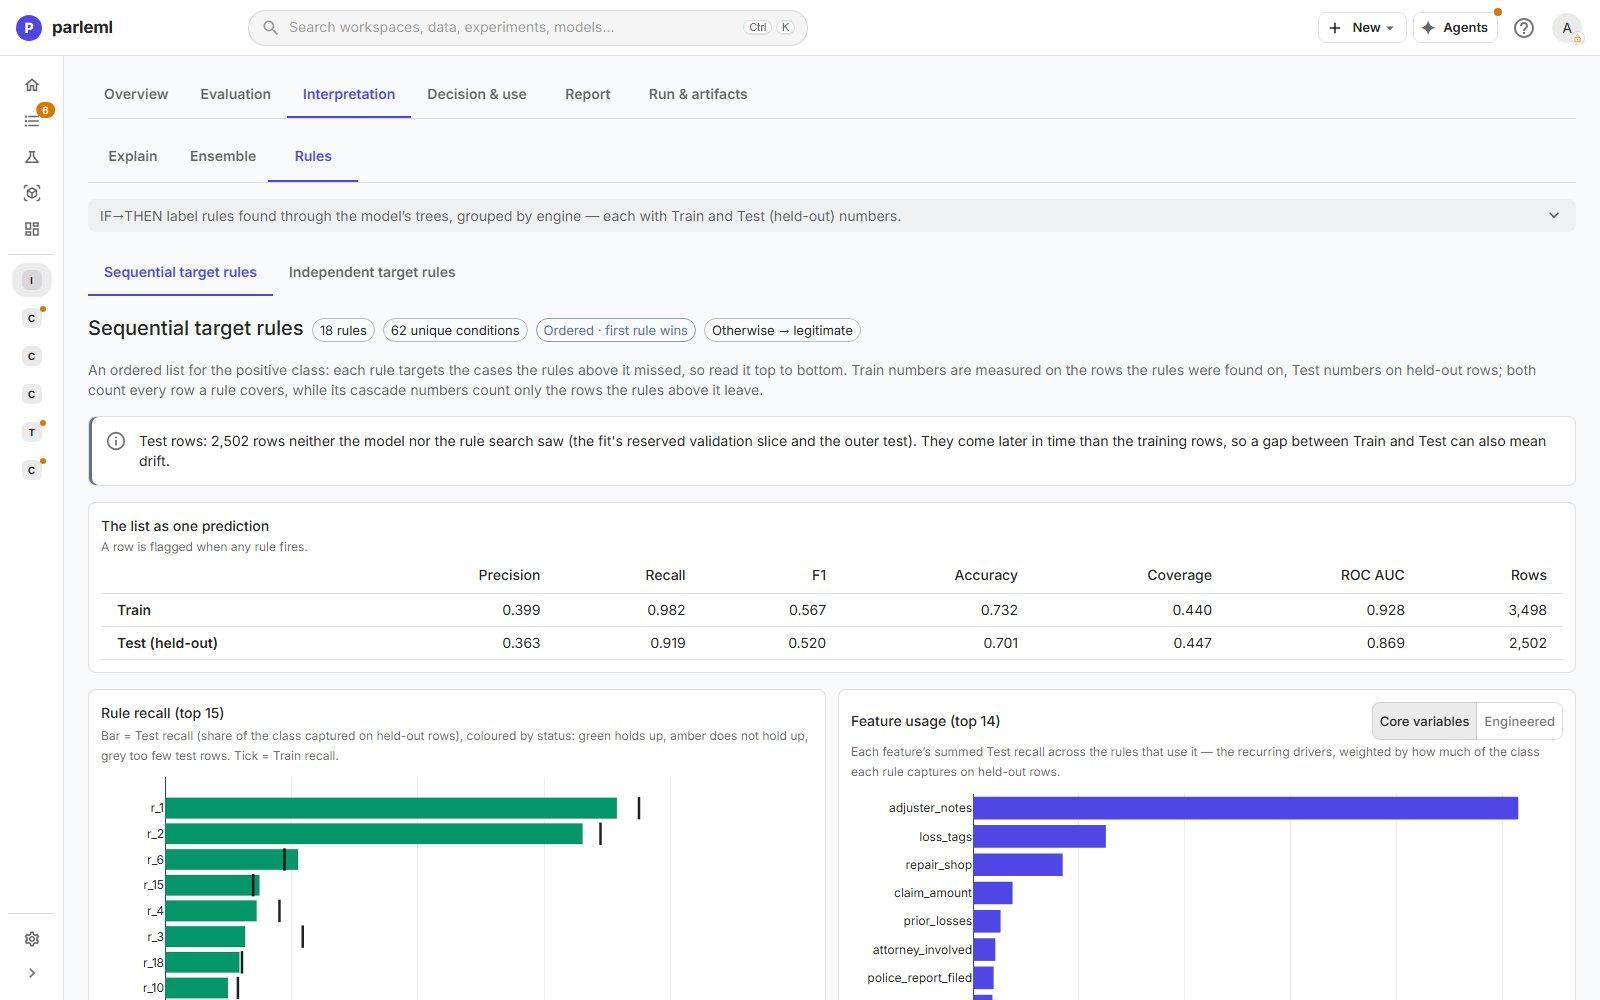Switch to the Explain sub-tab
This screenshot has width=1600, height=1000.
pos(133,156)
